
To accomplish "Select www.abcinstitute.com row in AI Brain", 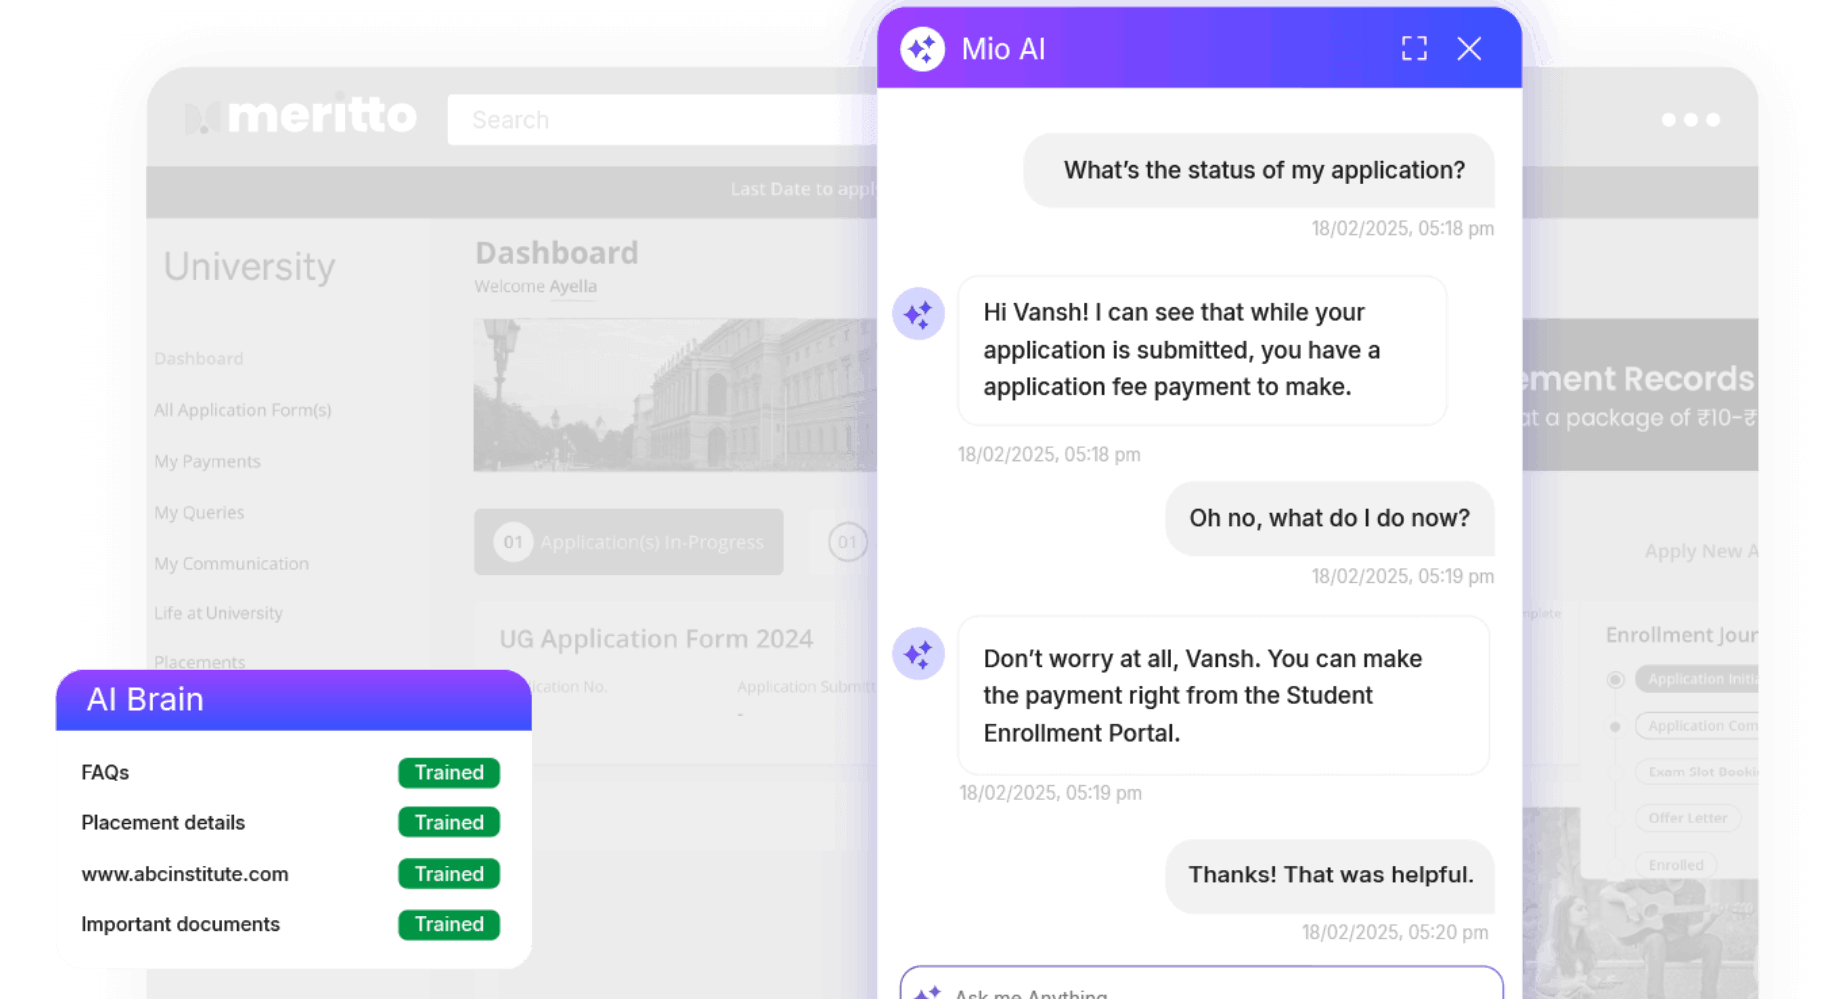I will click(x=291, y=874).
